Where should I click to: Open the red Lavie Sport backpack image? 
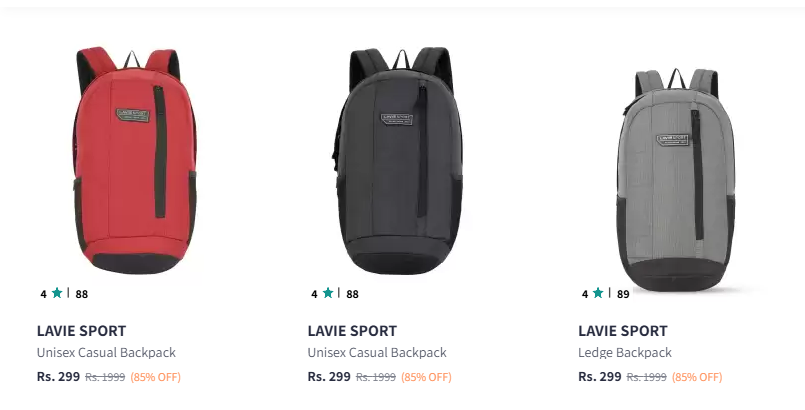(135, 160)
